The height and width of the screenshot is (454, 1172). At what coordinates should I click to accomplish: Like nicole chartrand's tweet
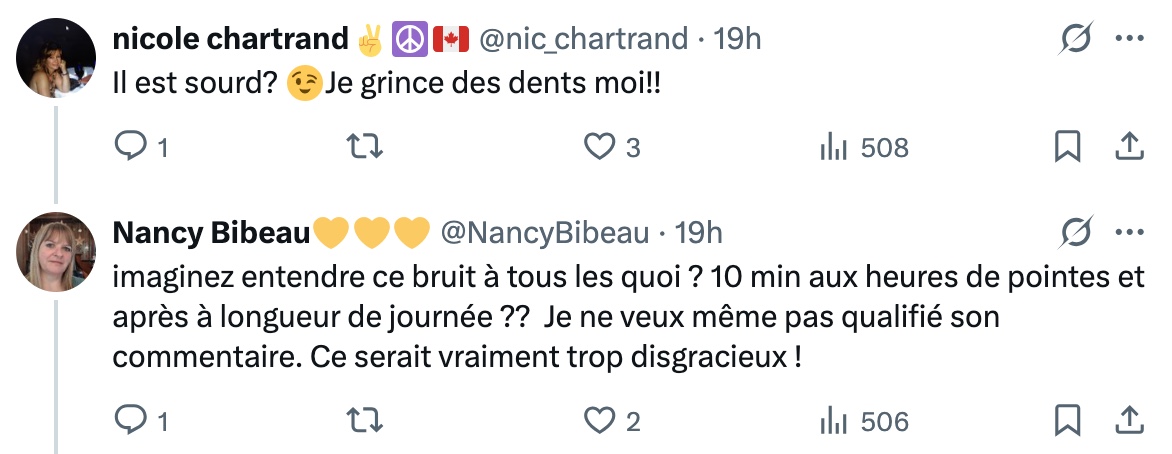click(598, 148)
